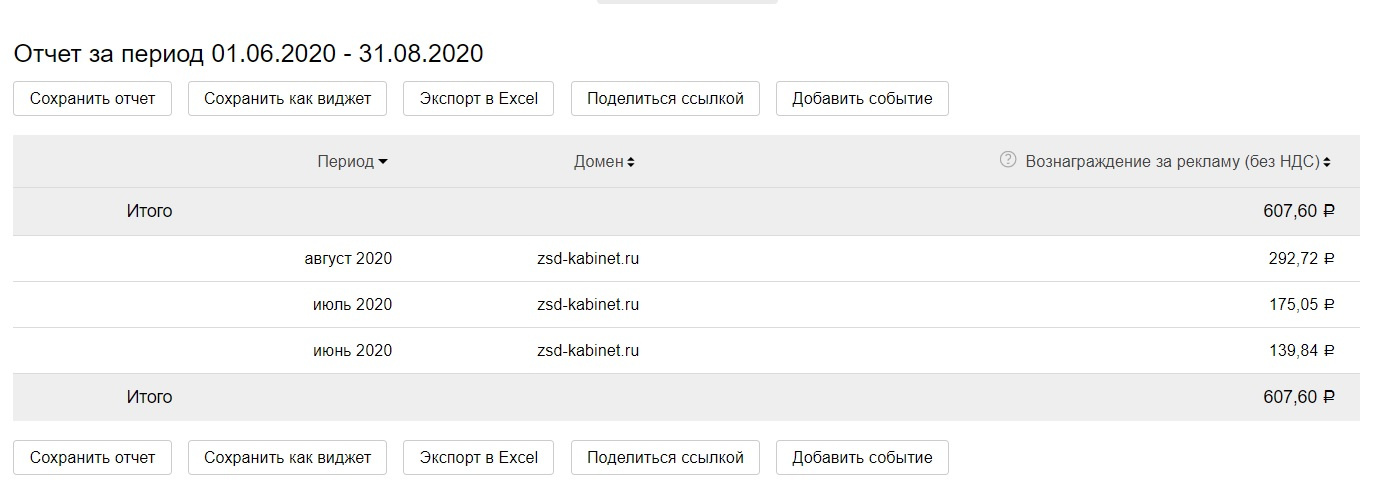Click bottom Сохранить отчет button

(92, 457)
